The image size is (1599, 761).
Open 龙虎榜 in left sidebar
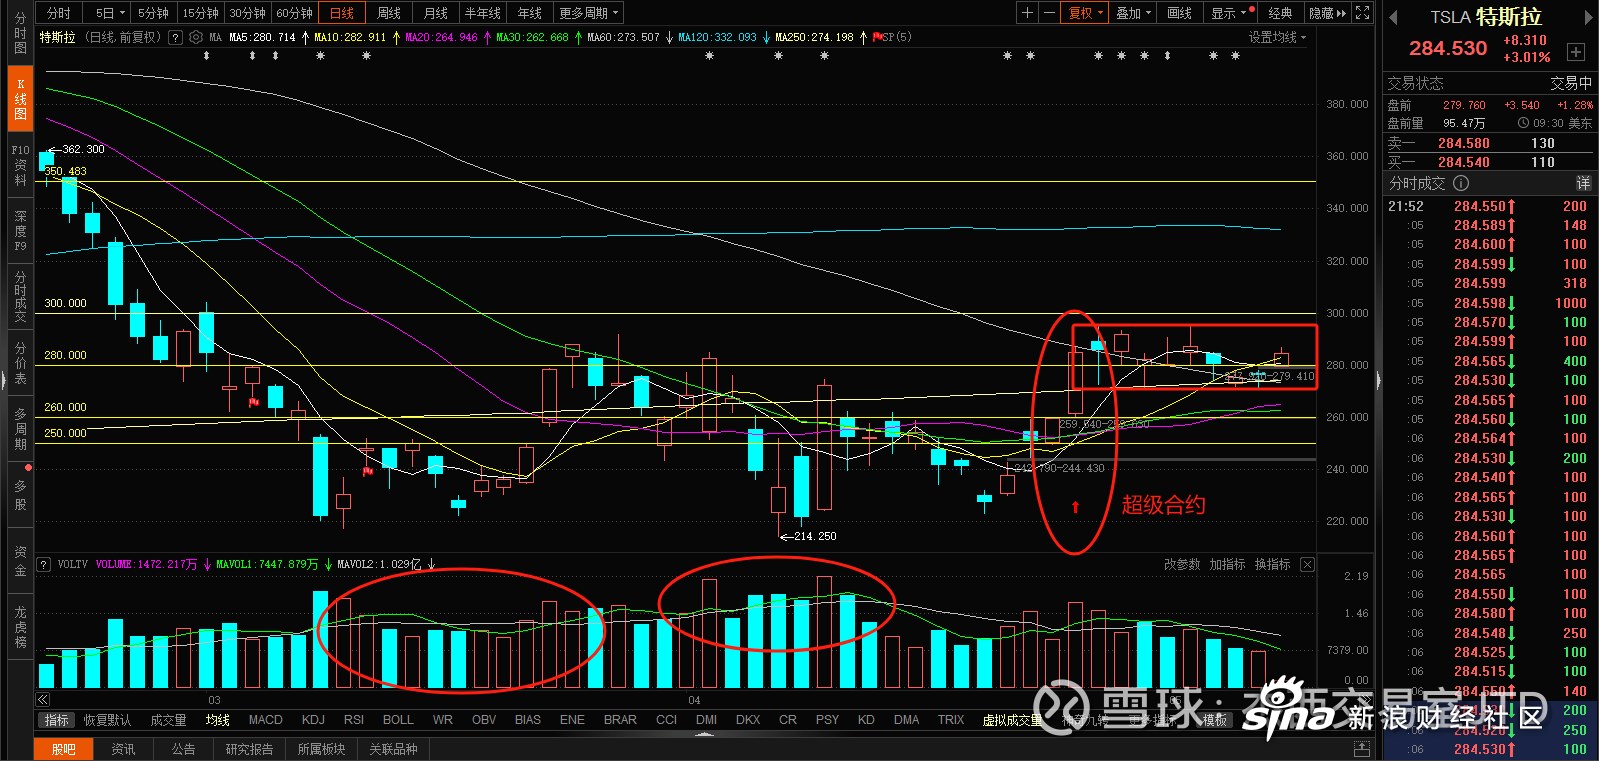[x=20, y=626]
